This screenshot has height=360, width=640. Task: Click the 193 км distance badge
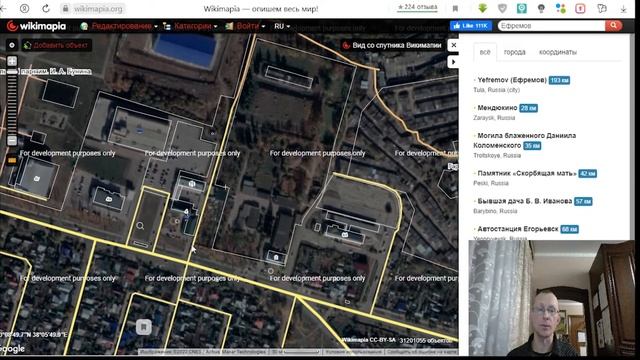tap(559, 80)
